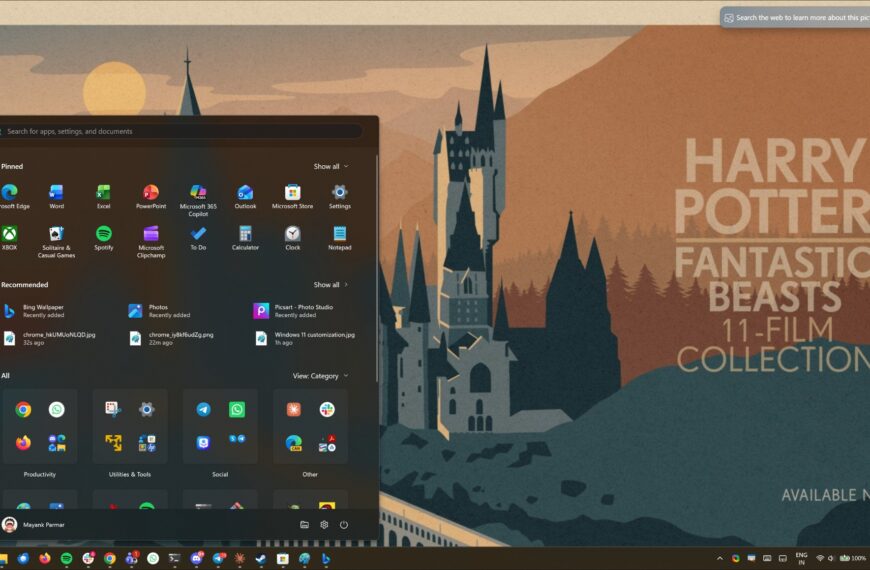Image resolution: width=870 pixels, height=570 pixels.
Task: Open the Clock app
Action: pos(292,238)
